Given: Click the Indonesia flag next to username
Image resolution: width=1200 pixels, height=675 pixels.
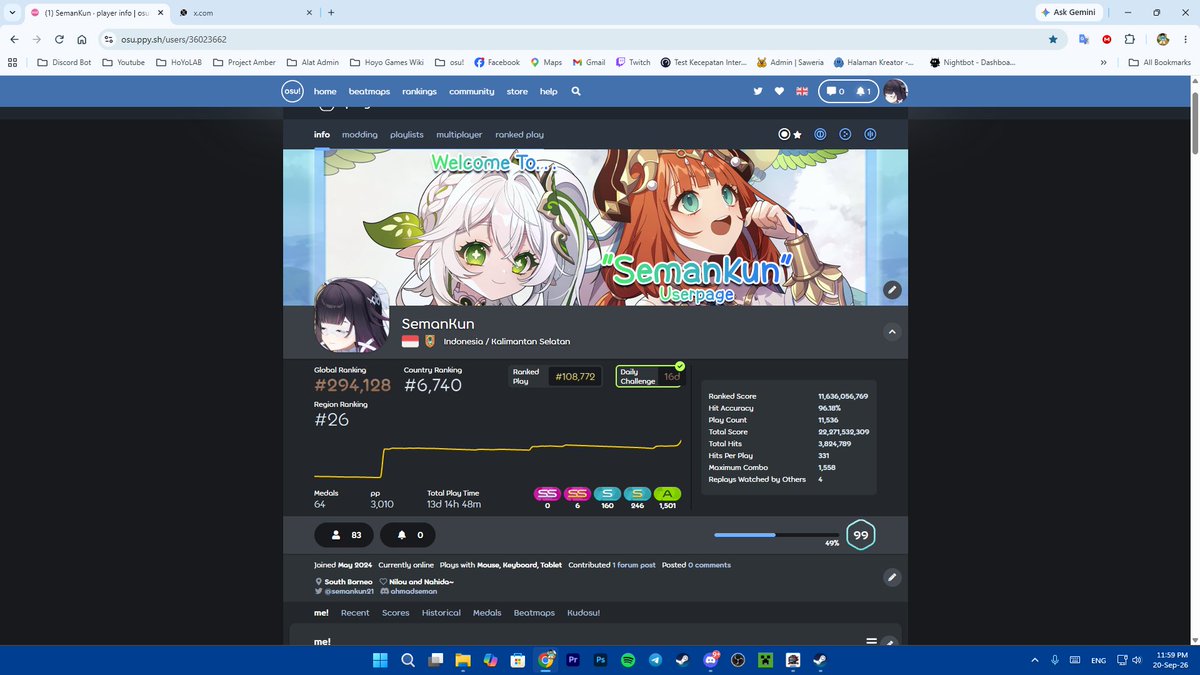Looking at the screenshot, I should 410,341.
